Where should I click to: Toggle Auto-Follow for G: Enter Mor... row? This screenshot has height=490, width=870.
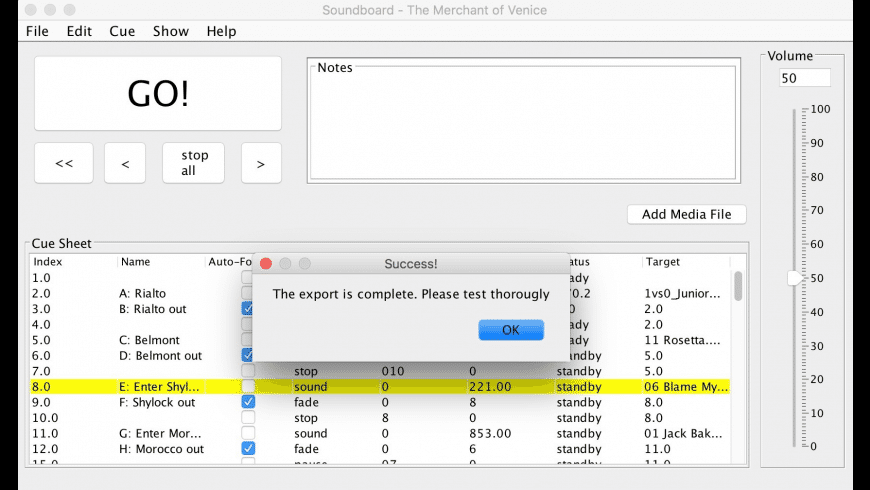click(x=248, y=433)
